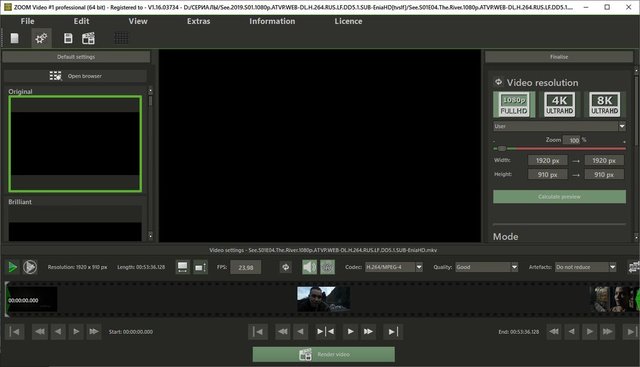Click the Finalise header button
The image size is (640, 367).
[x=559, y=57]
